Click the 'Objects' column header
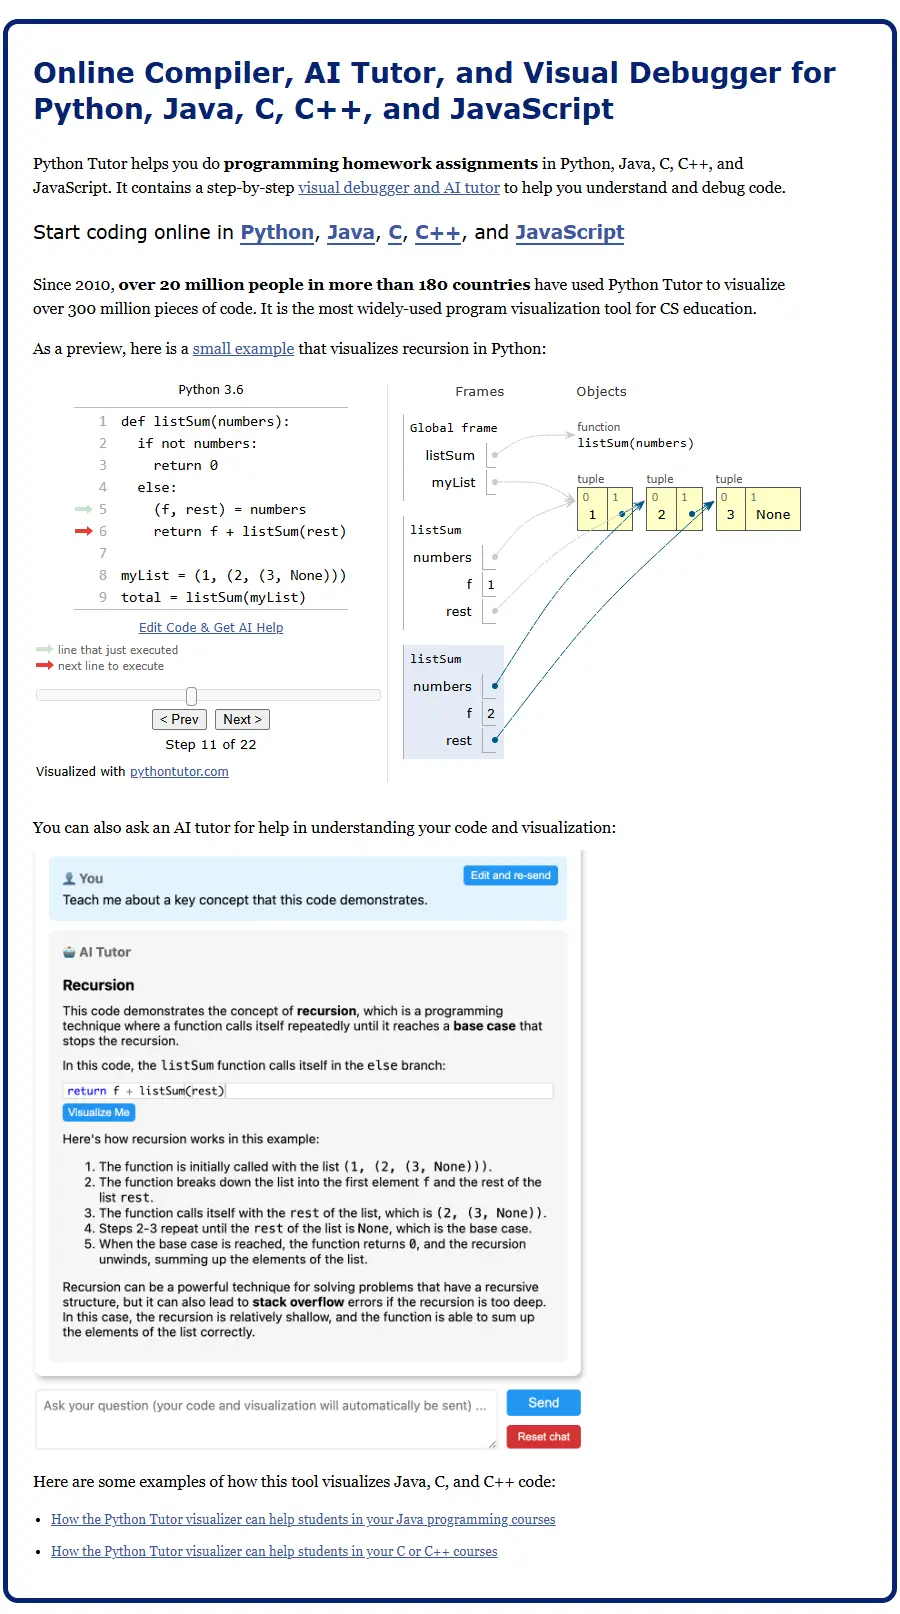 601,392
